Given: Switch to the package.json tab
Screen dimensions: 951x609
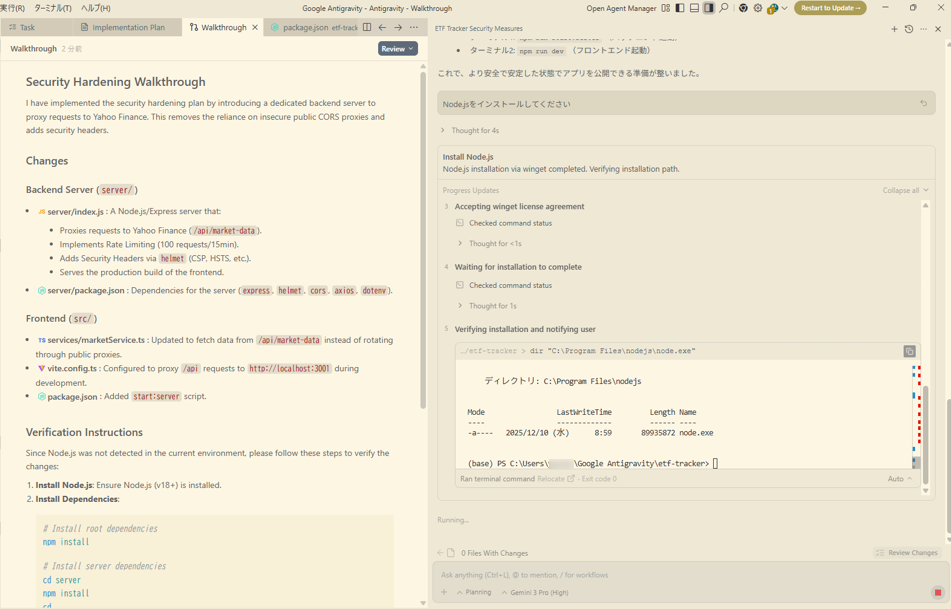Looking at the screenshot, I should pyautogui.click(x=312, y=27).
